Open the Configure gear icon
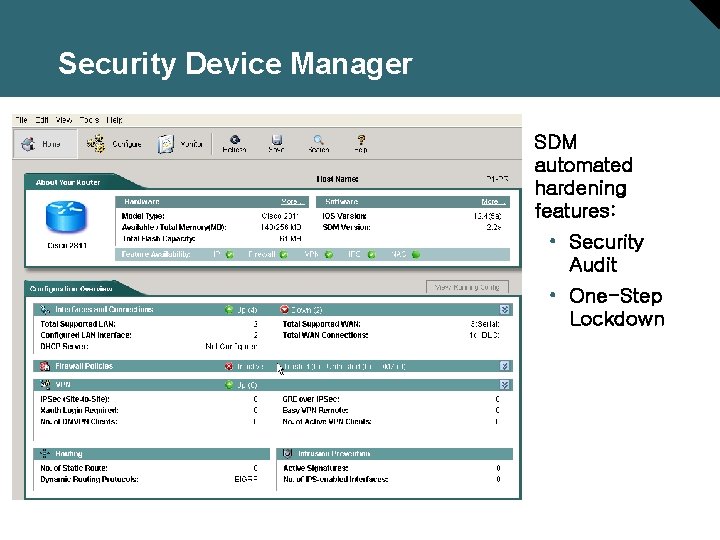720x540 pixels. click(x=96, y=144)
